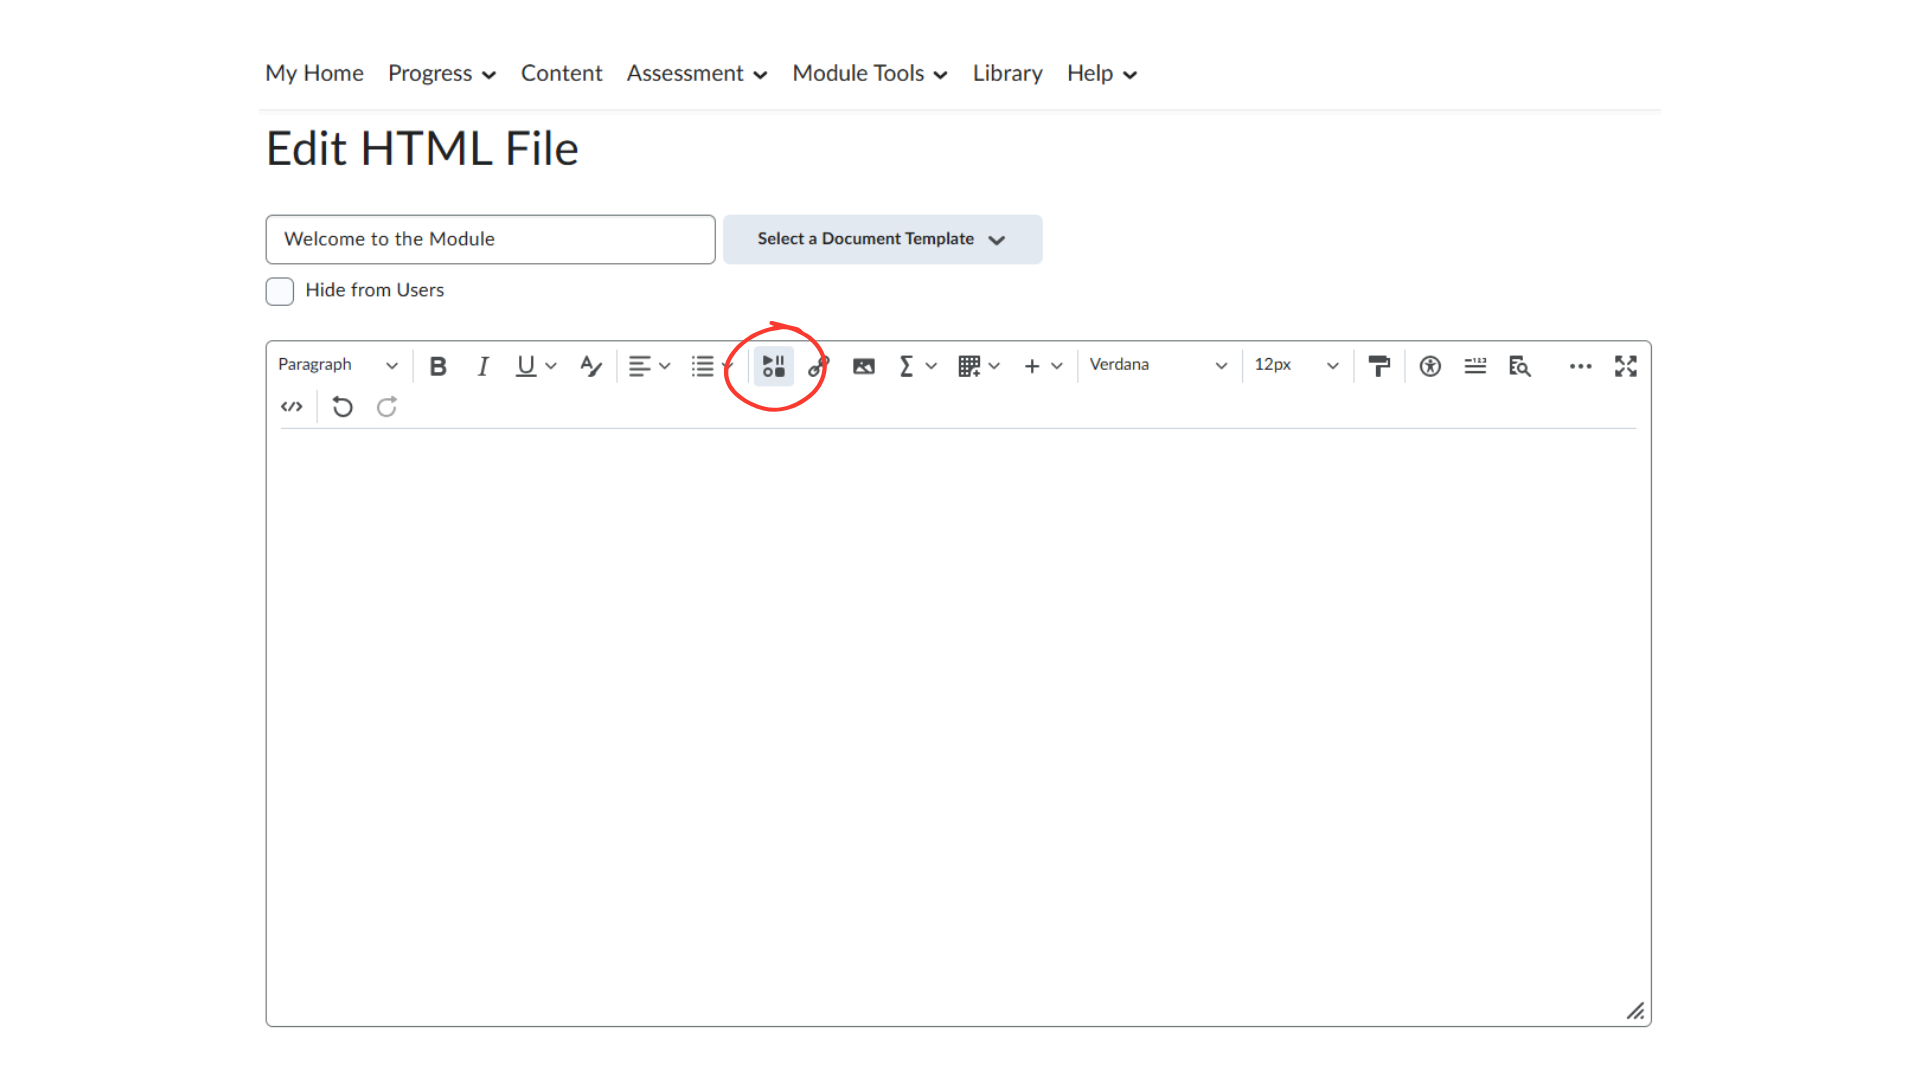The height and width of the screenshot is (1080, 1920).
Task: Toggle bold text formatting
Action: (437, 366)
